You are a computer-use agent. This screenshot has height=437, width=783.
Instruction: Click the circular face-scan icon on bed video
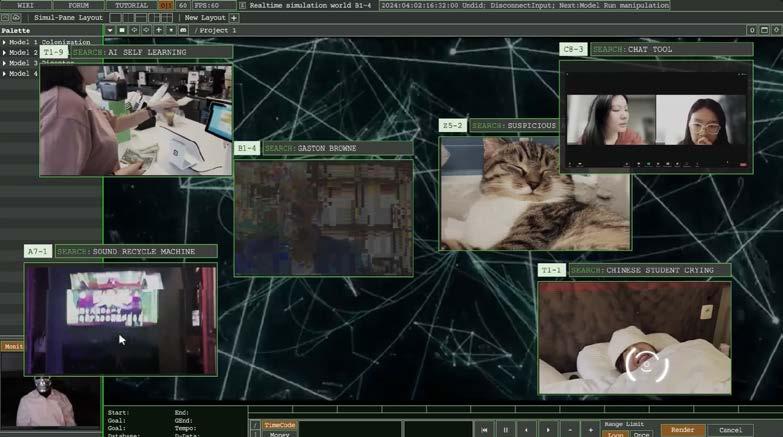click(647, 366)
